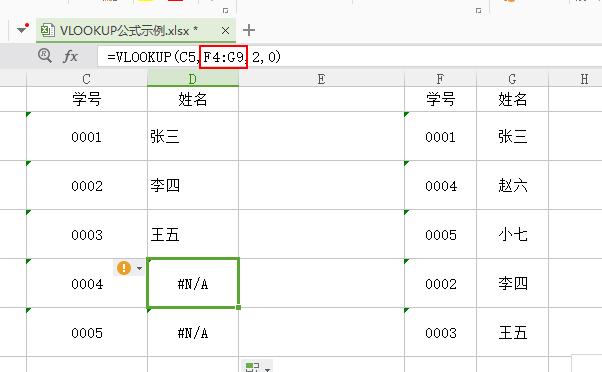Select cell with 0005 in column C
The image size is (602, 372).
point(87,332)
